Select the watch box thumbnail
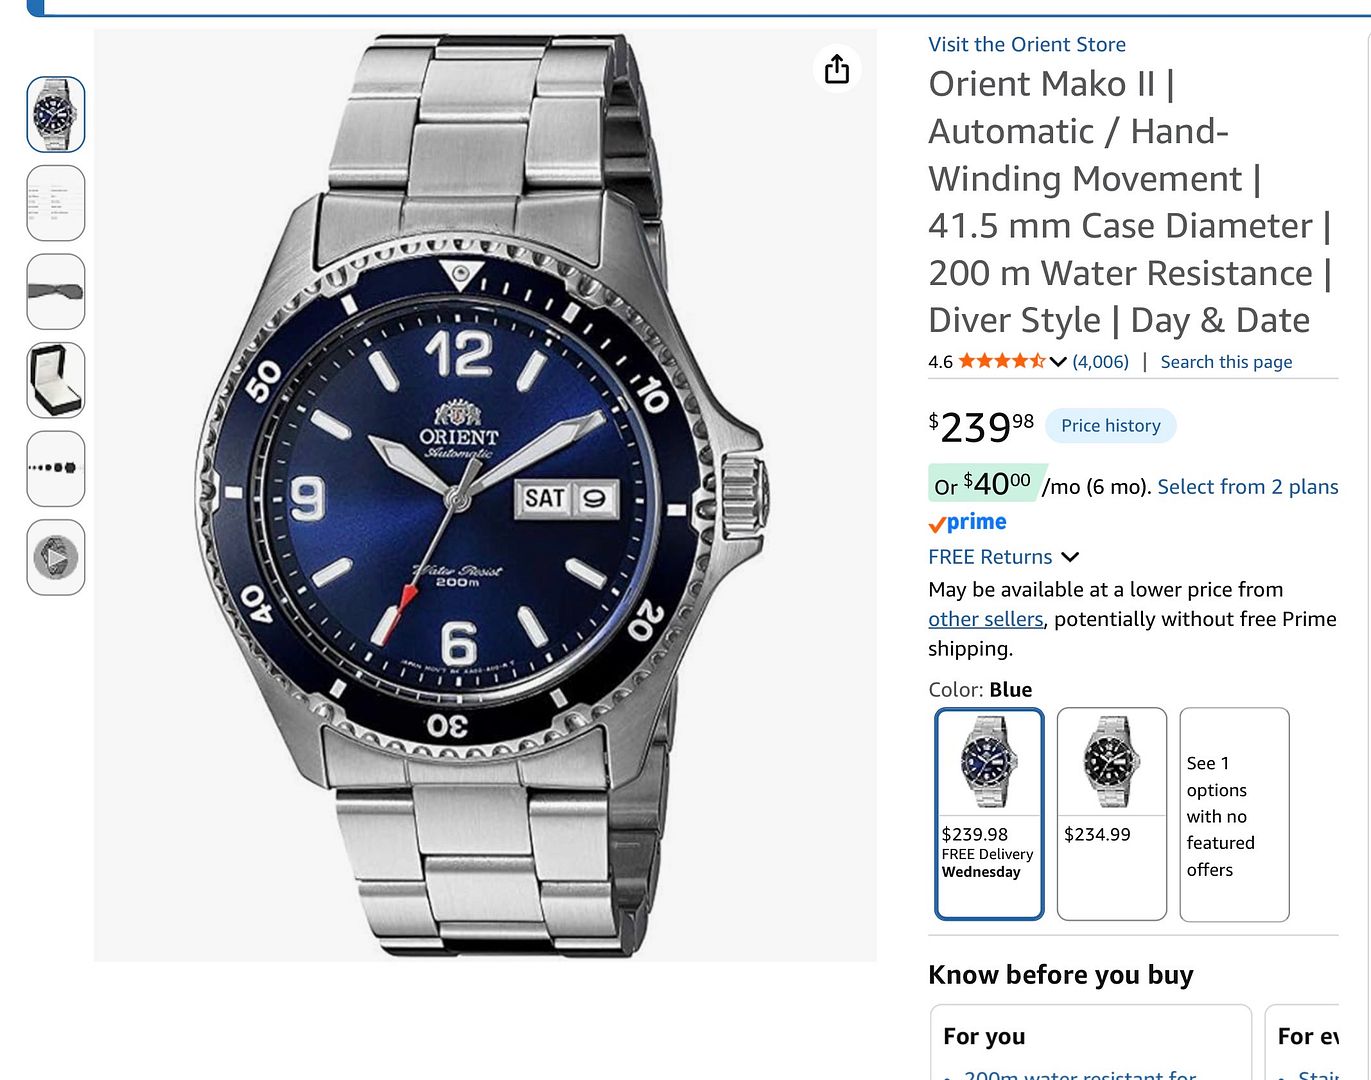 56,380
